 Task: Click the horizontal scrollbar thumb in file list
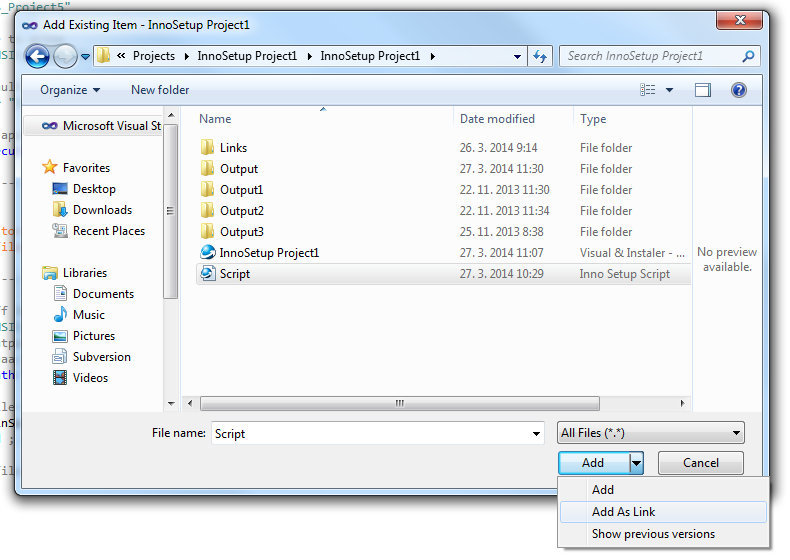click(400, 403)
